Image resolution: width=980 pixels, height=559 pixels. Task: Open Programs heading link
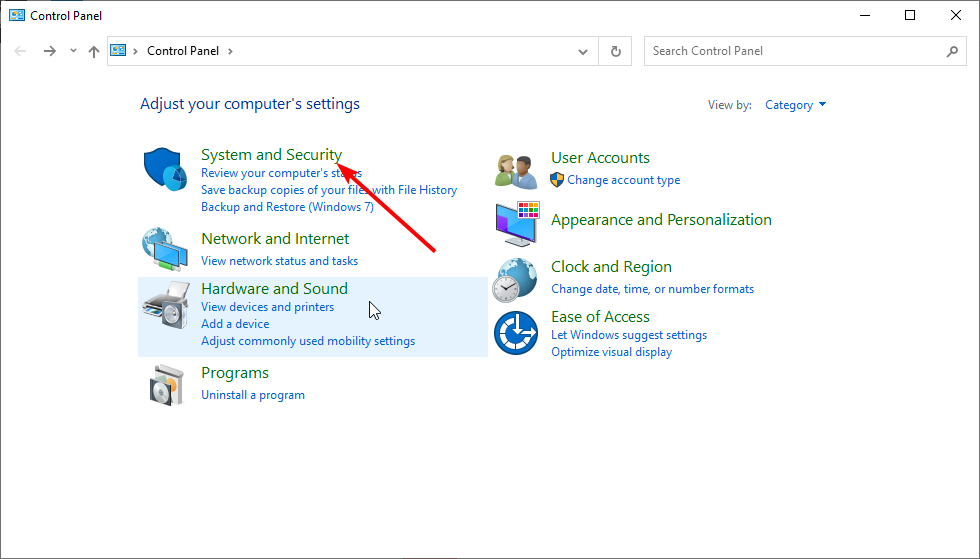point(235,373)
